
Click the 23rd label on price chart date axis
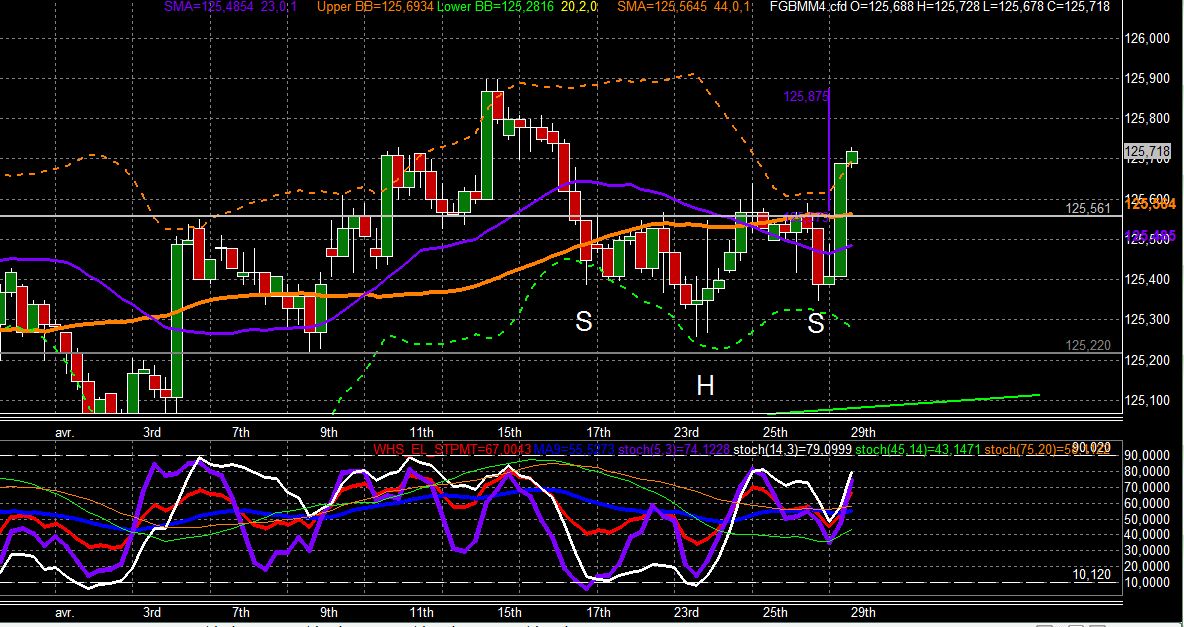tap(686, 432)
